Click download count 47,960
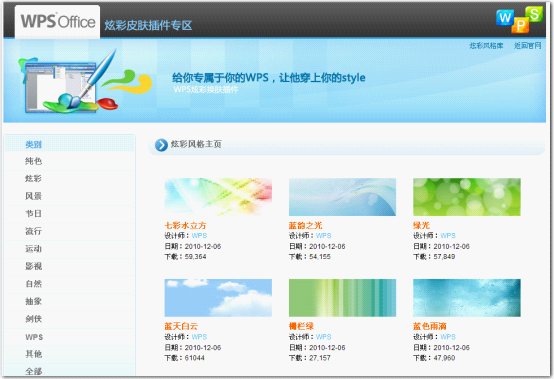The width and height of the screenshot is (554, 379). [x=444, y=358]
